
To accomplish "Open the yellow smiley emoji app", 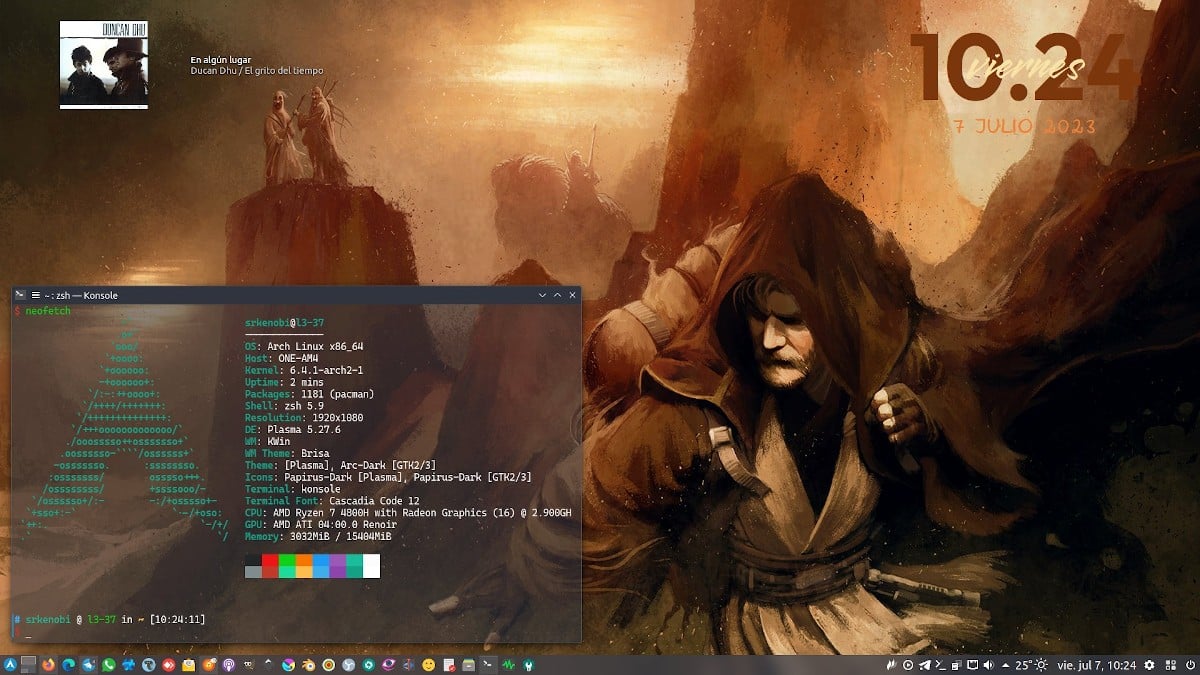I will click(x=428, y=665).
